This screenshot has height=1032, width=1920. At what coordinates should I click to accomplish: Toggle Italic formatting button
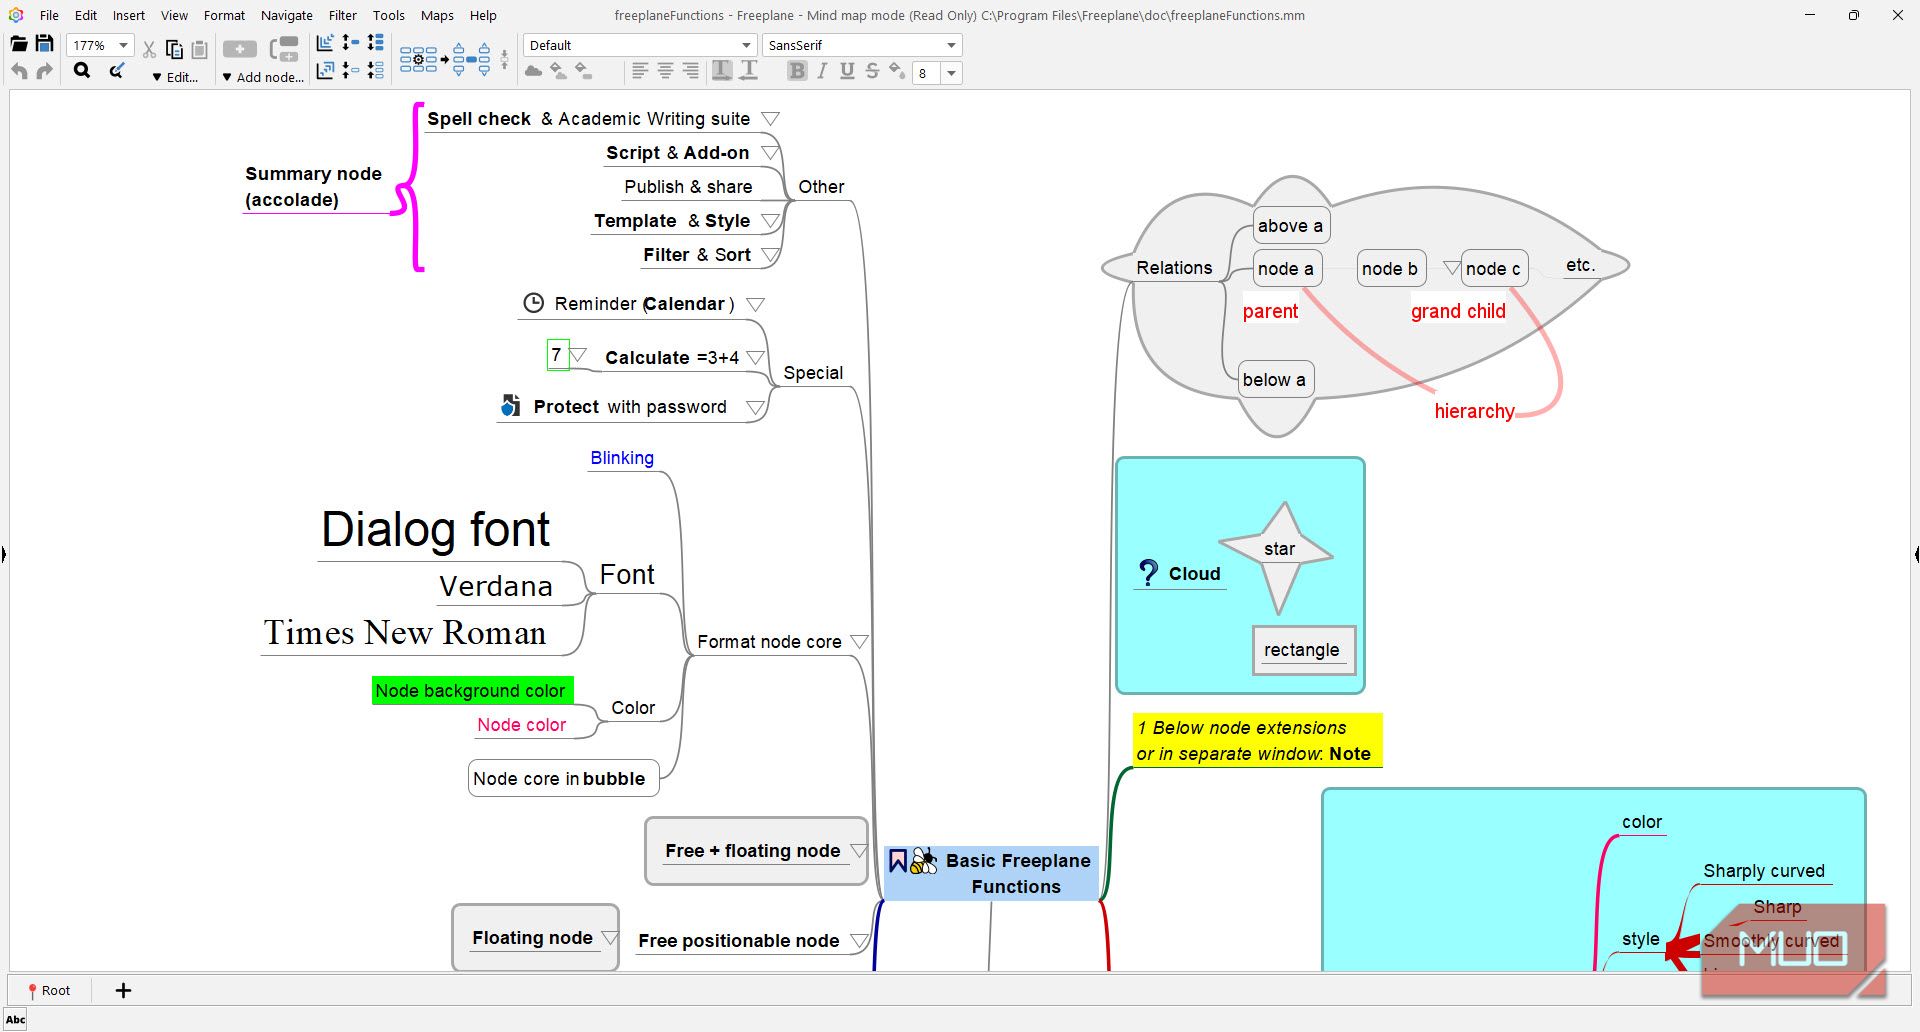[822, 71]
